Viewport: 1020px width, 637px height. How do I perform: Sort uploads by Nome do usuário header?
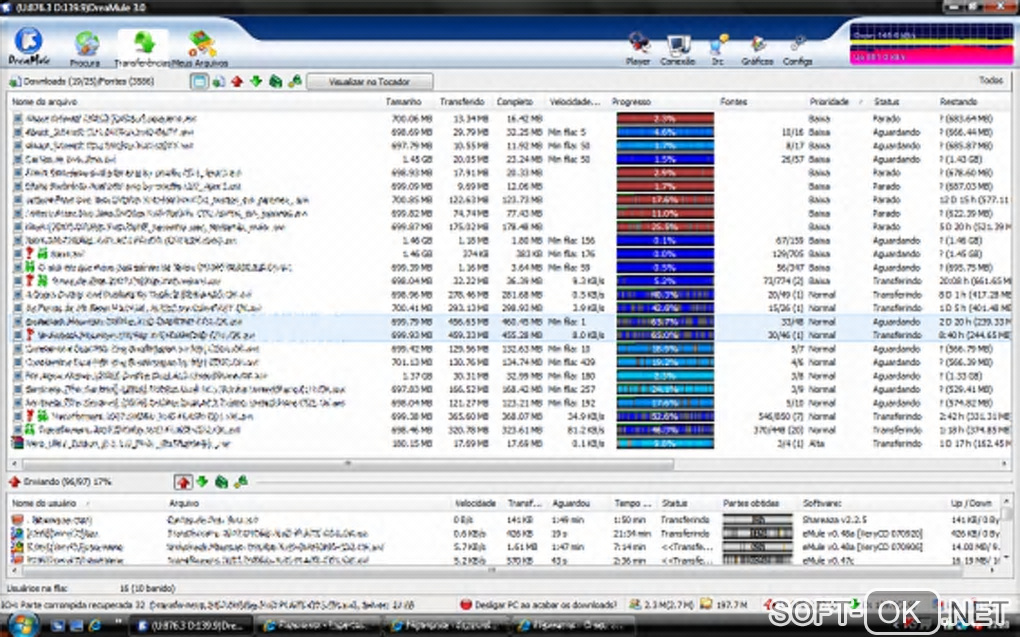[45, 503]
